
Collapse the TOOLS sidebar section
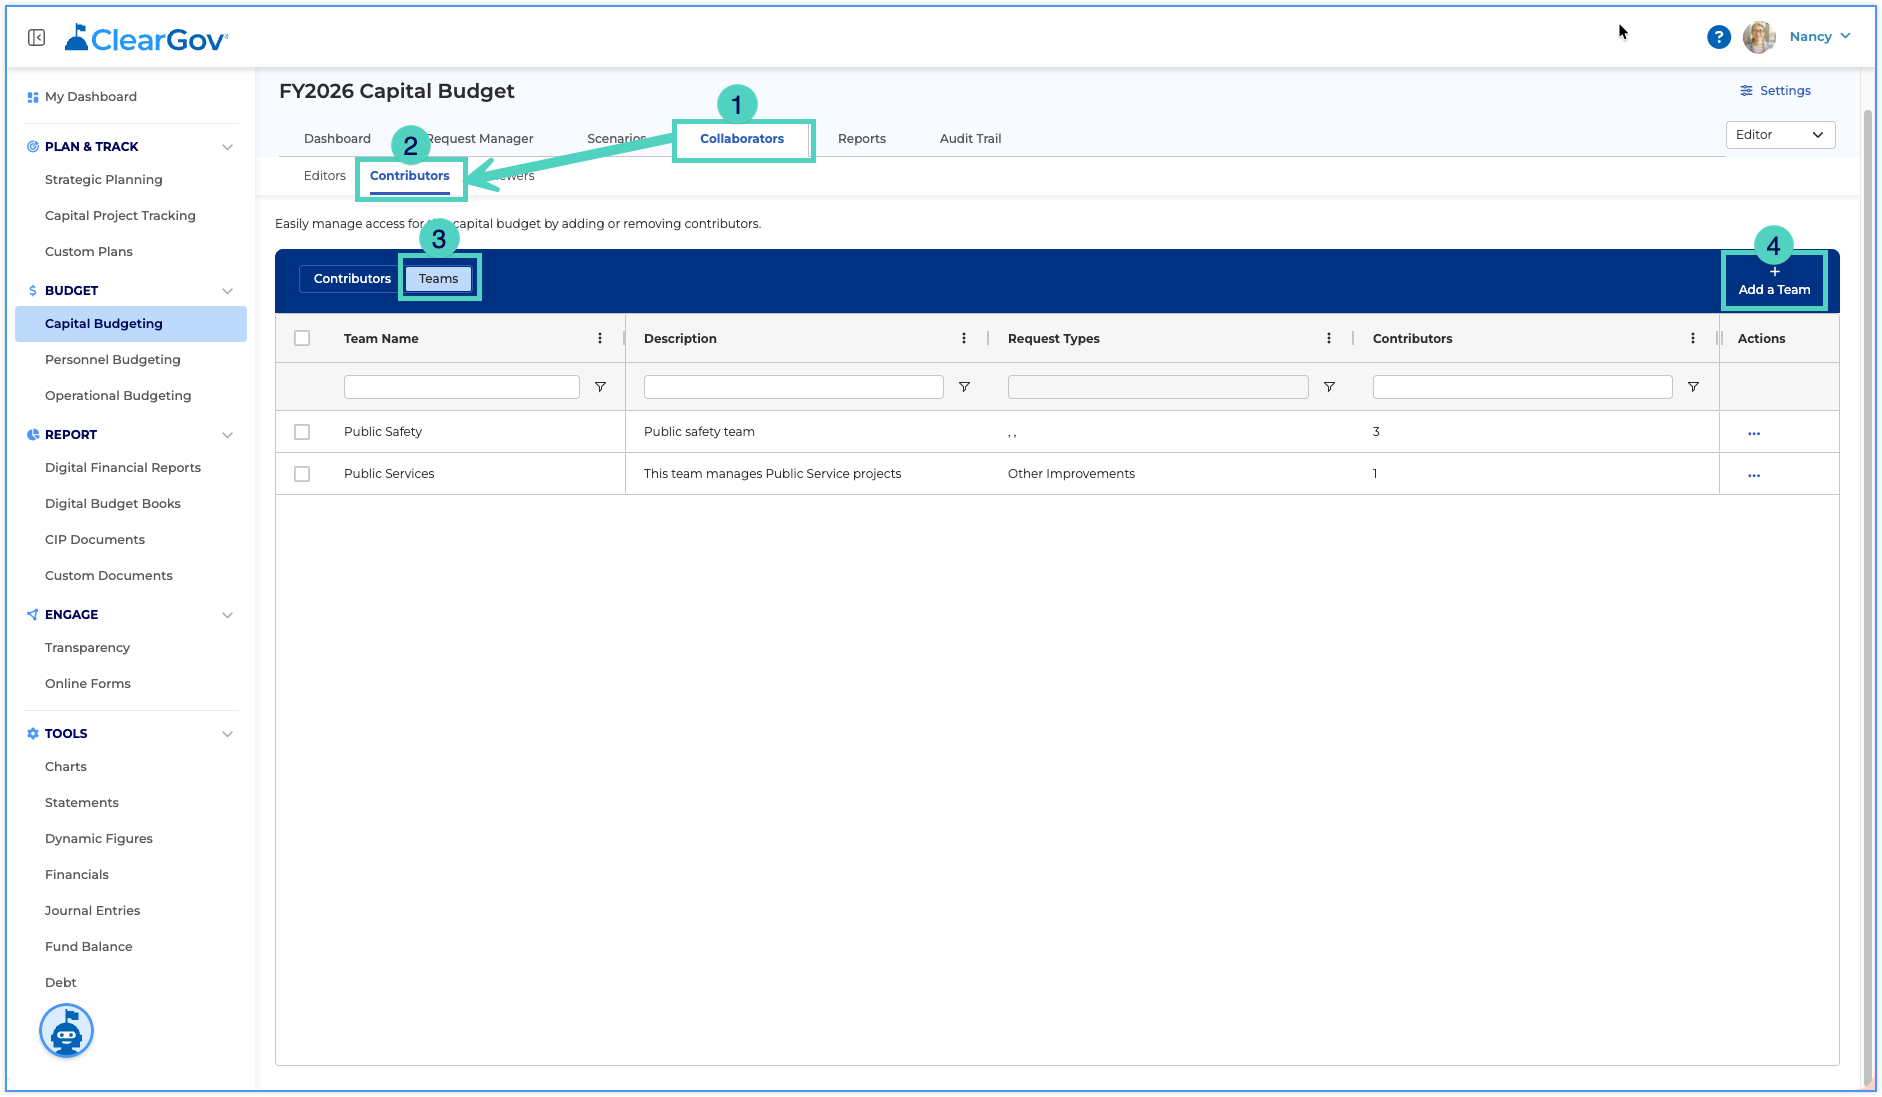pyautogui.click(x=227, y=734)
